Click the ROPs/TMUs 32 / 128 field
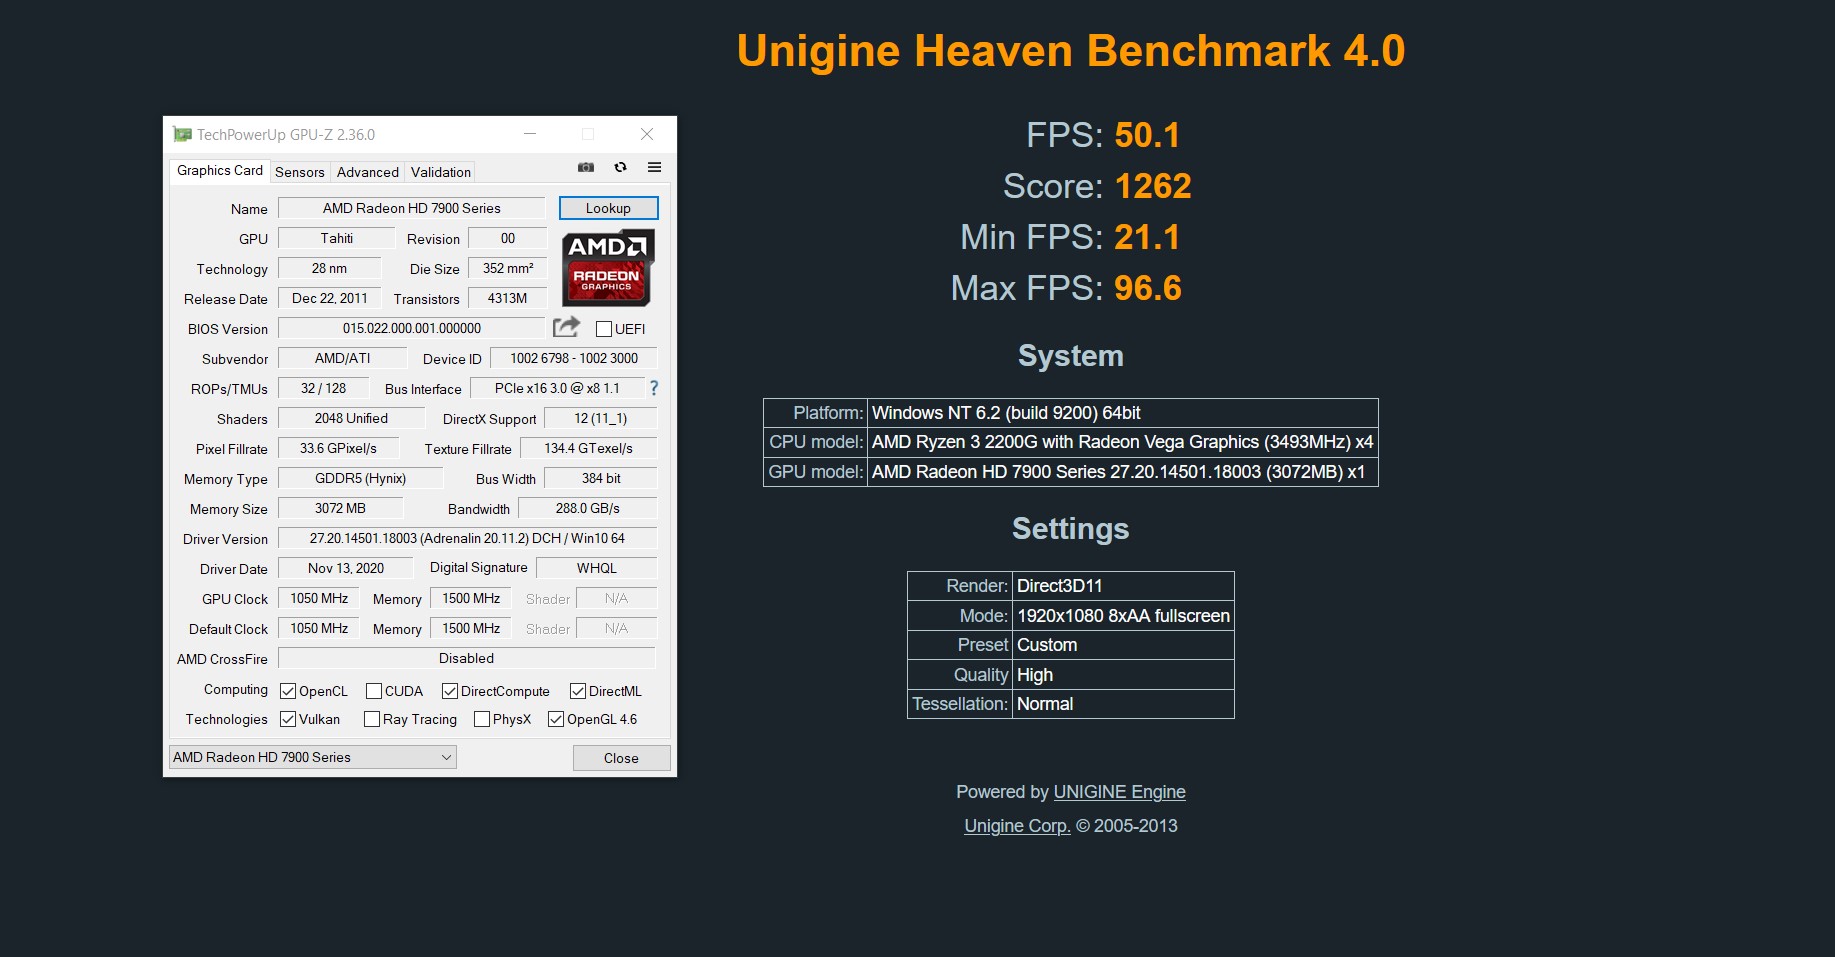This screenshot has height=957, width=1835. (323, 388)
